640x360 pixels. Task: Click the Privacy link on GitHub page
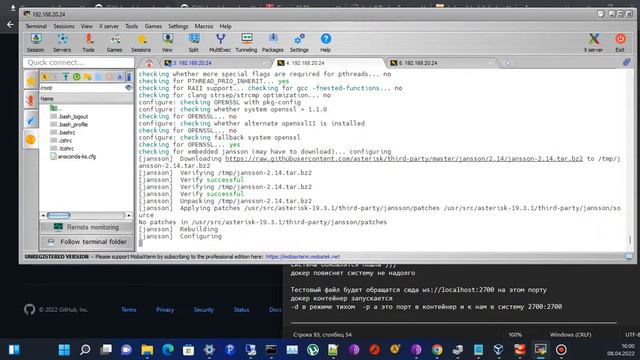[x=165, y=310]
